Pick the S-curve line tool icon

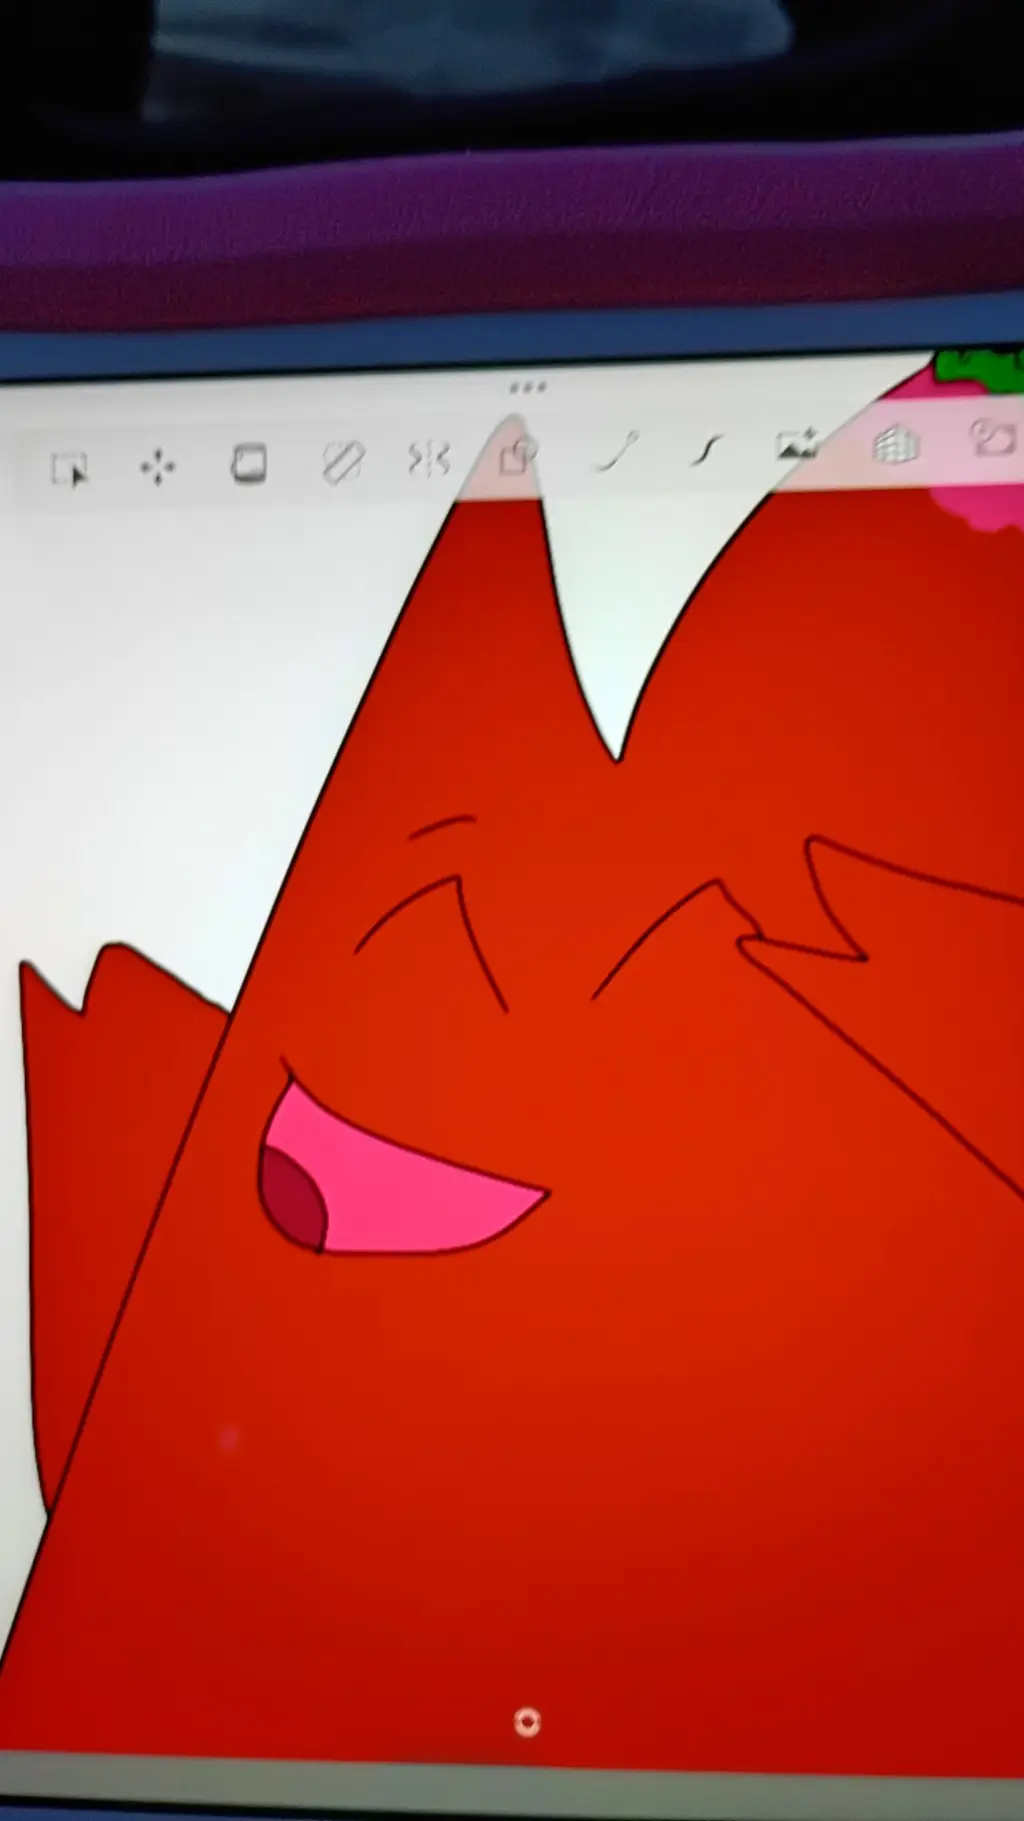pyautogui.click(x=707, y=450)
